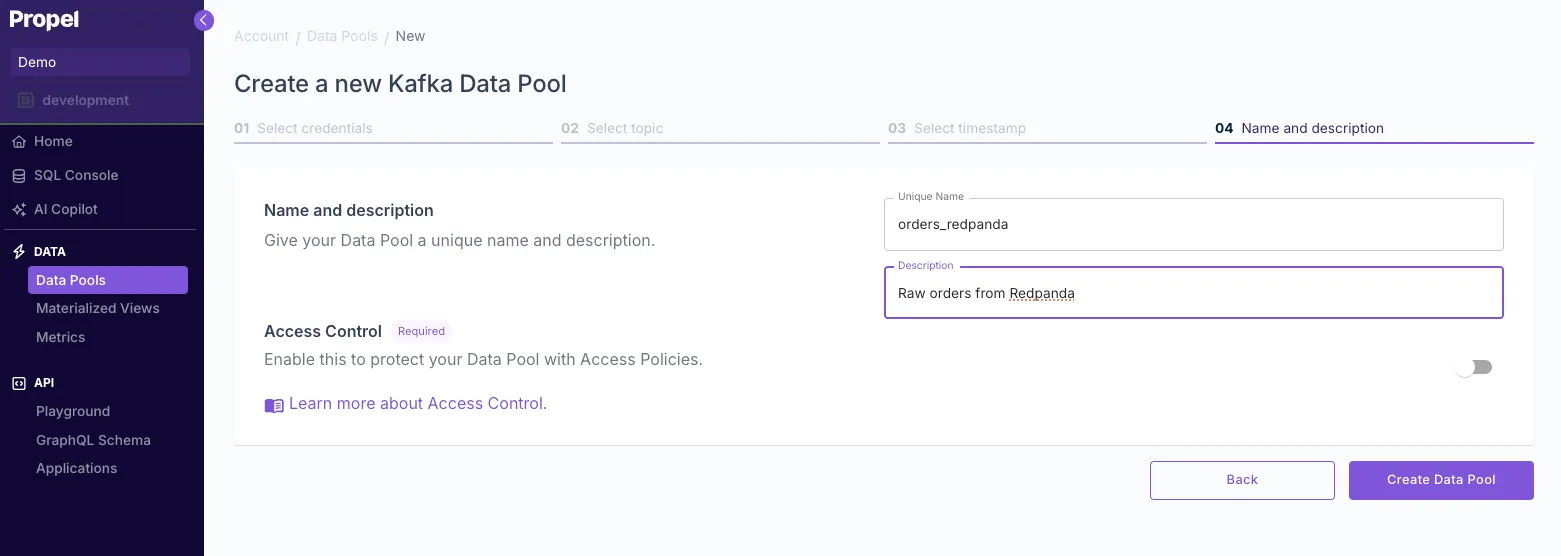This screenshot has width=1561, height=556.
Task: Click the Home icon in the sidebar
Action: pyautogui.click(x=18, y=142)
